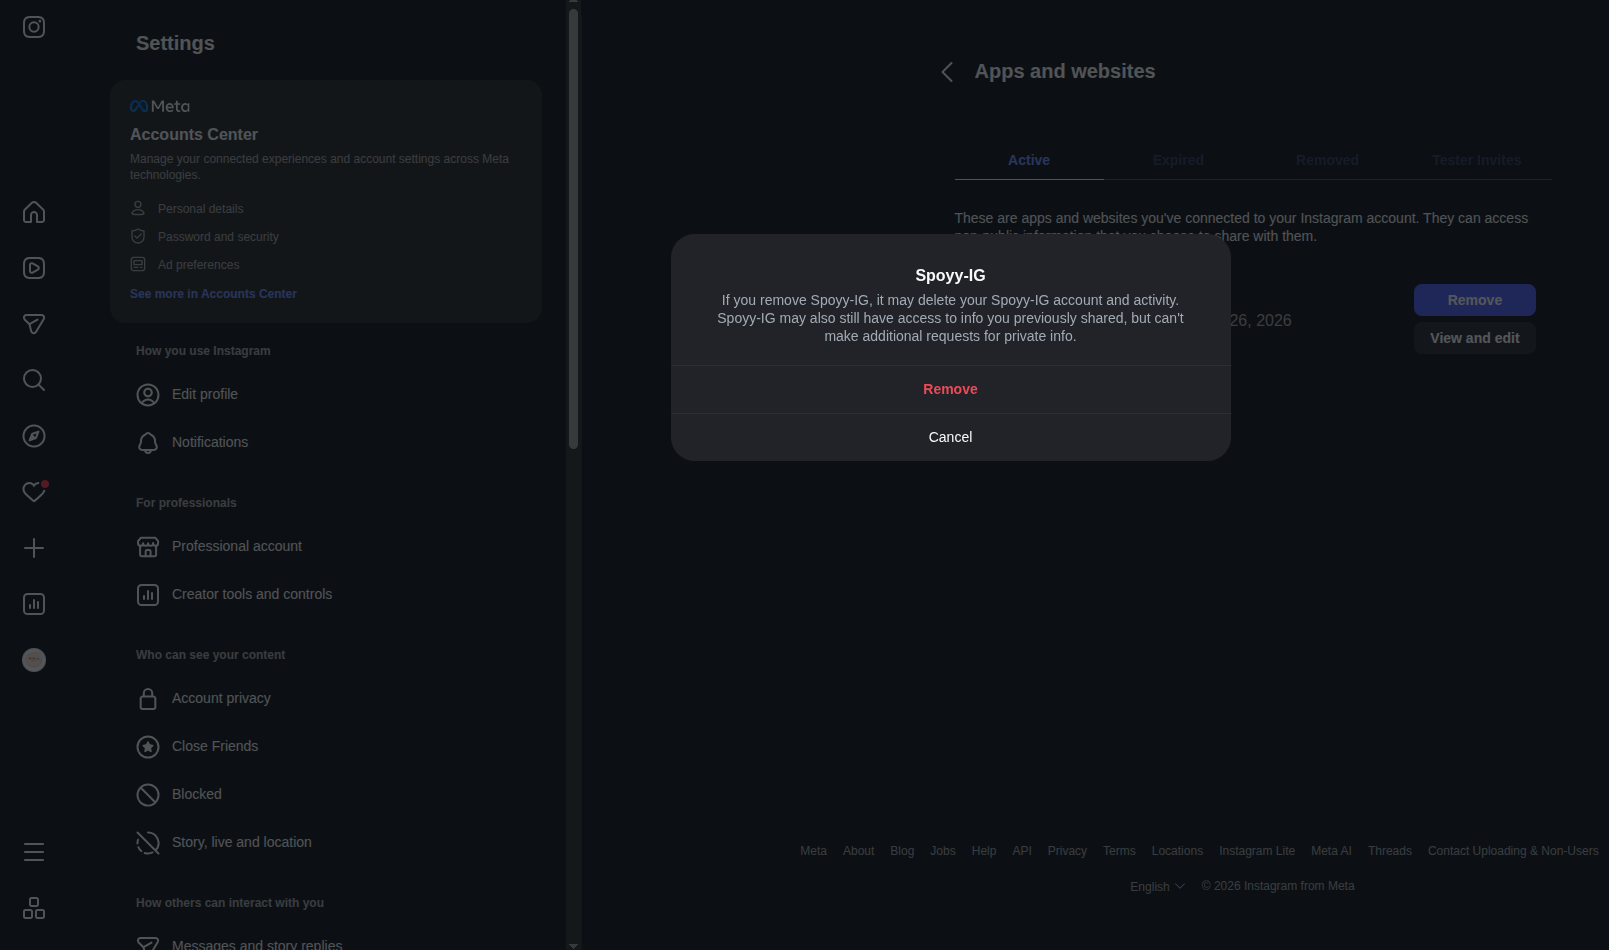Click the Creator tools chart icon
The width and height of the screenshot is (1609, 950).
click(148, 595)
